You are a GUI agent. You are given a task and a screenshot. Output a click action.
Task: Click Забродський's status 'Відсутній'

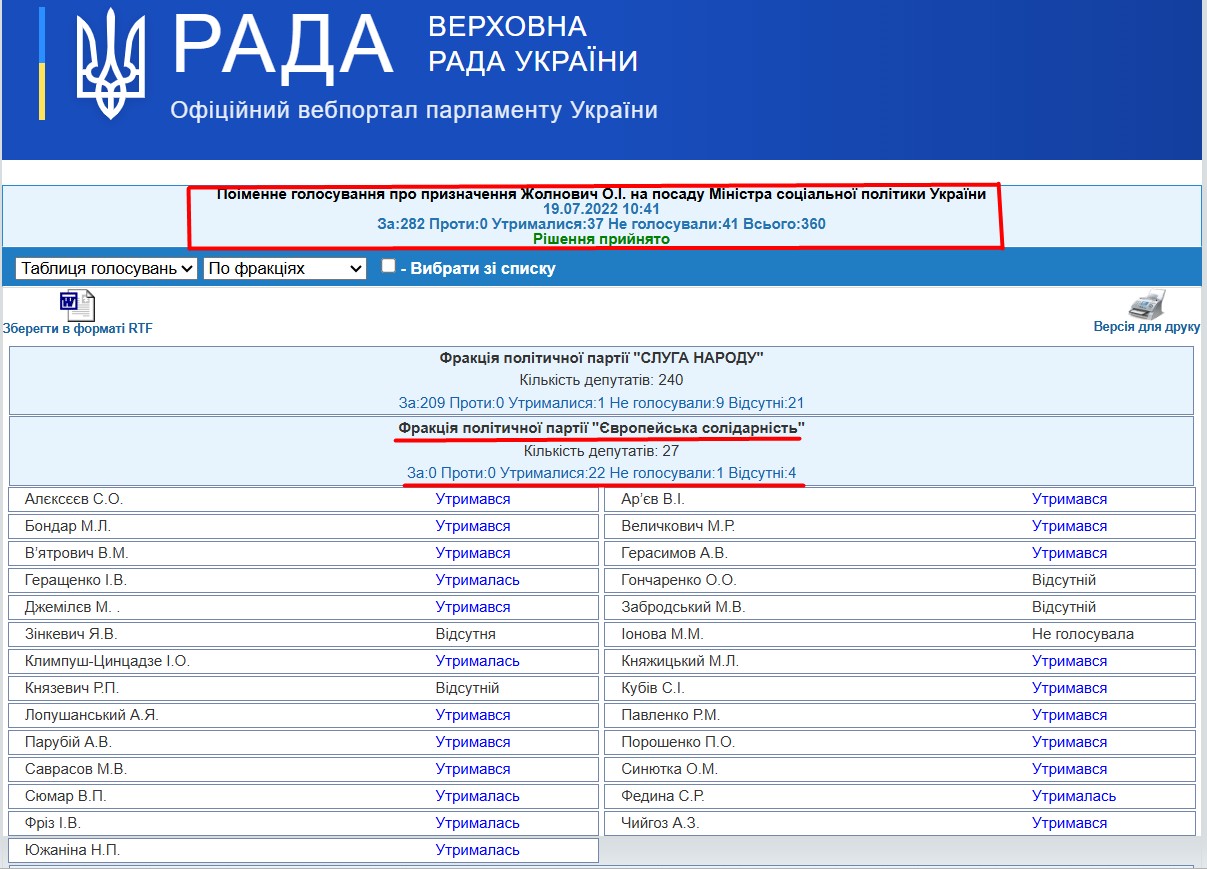[x=1064, y=607]
